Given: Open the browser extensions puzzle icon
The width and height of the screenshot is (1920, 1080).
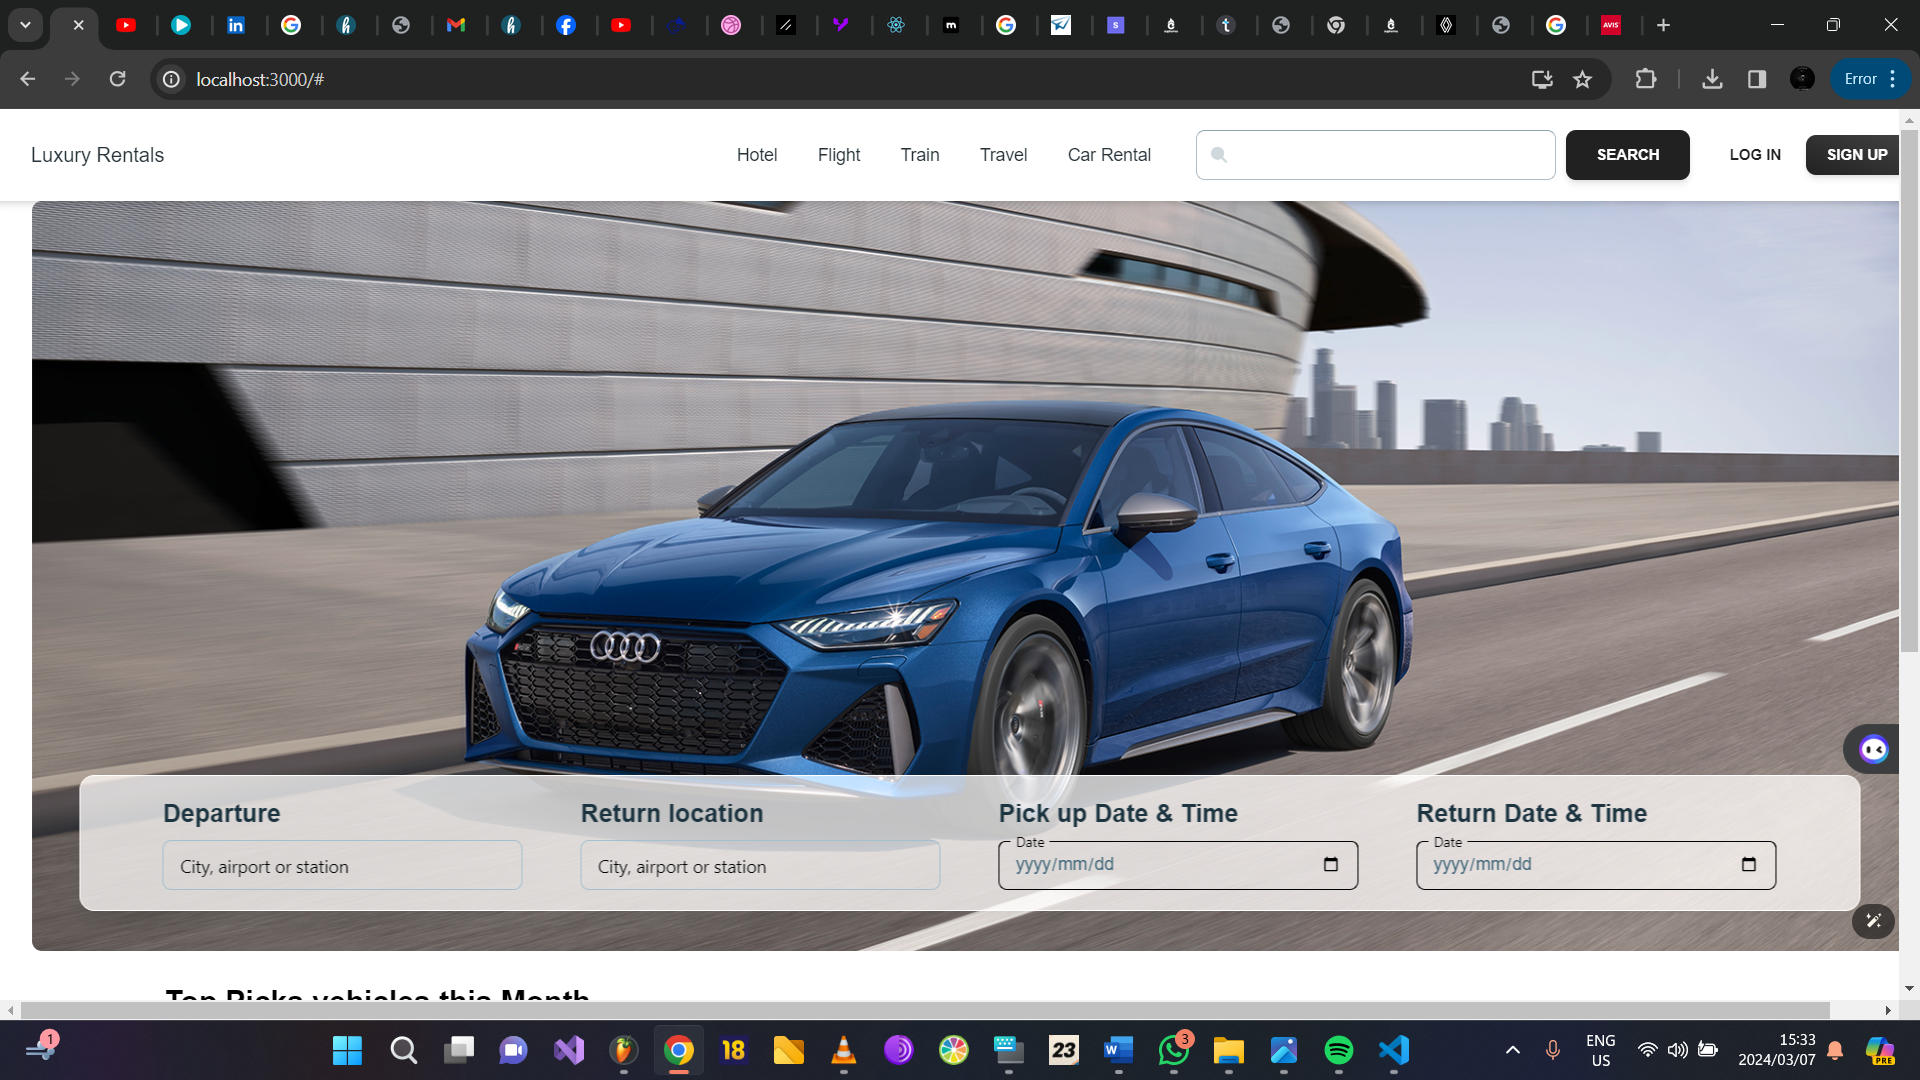Looking at the screenshot, I should coord(1645,79).
